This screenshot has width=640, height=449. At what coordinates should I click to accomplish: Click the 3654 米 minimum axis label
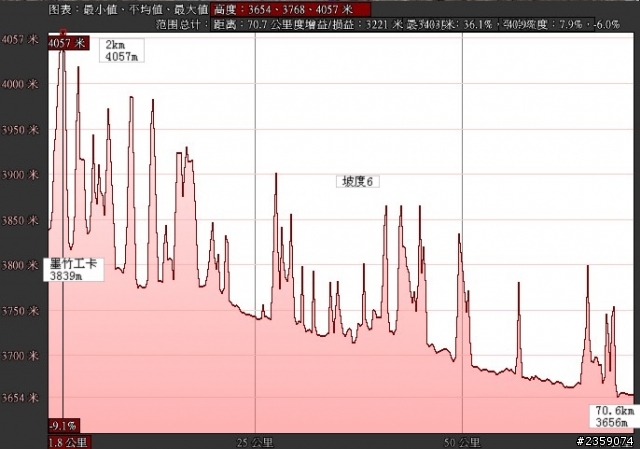(20, 398)
